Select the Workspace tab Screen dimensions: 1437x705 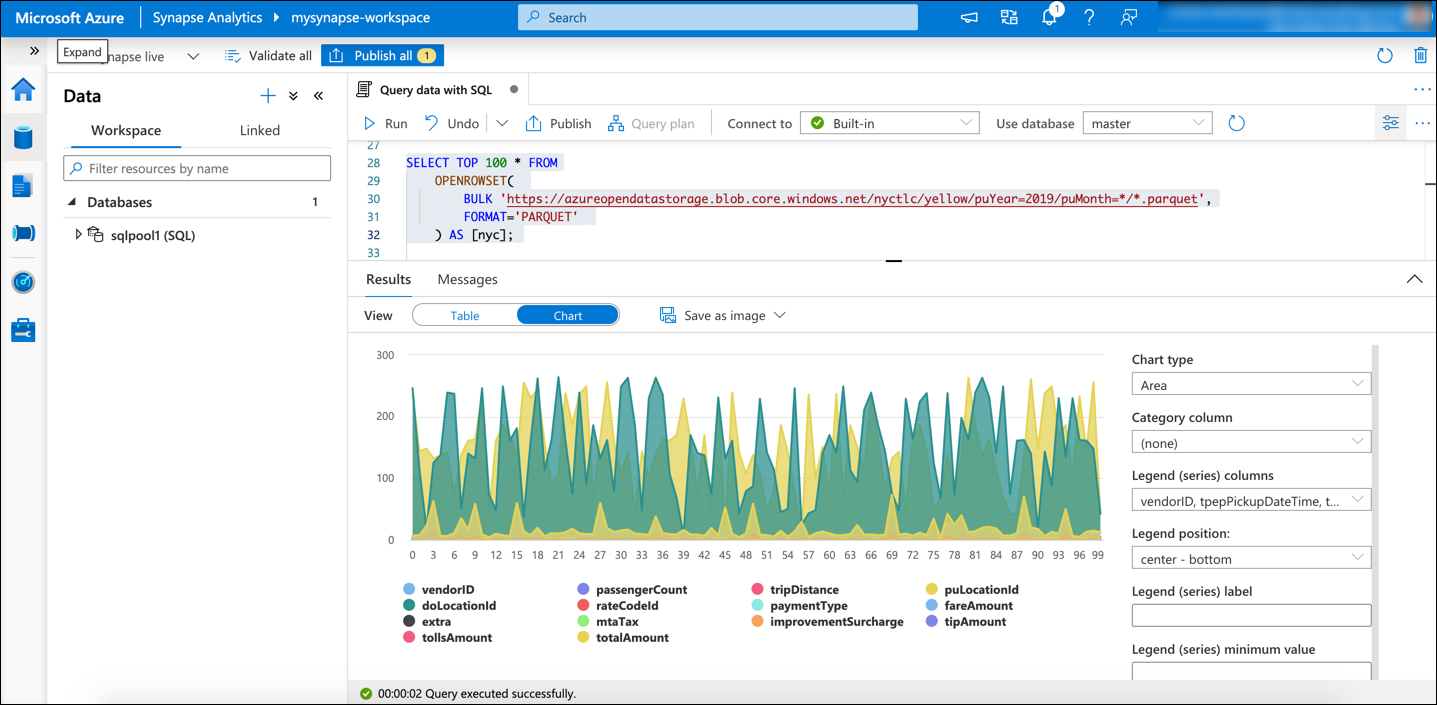pyautogui.click(x=126, y=130)
